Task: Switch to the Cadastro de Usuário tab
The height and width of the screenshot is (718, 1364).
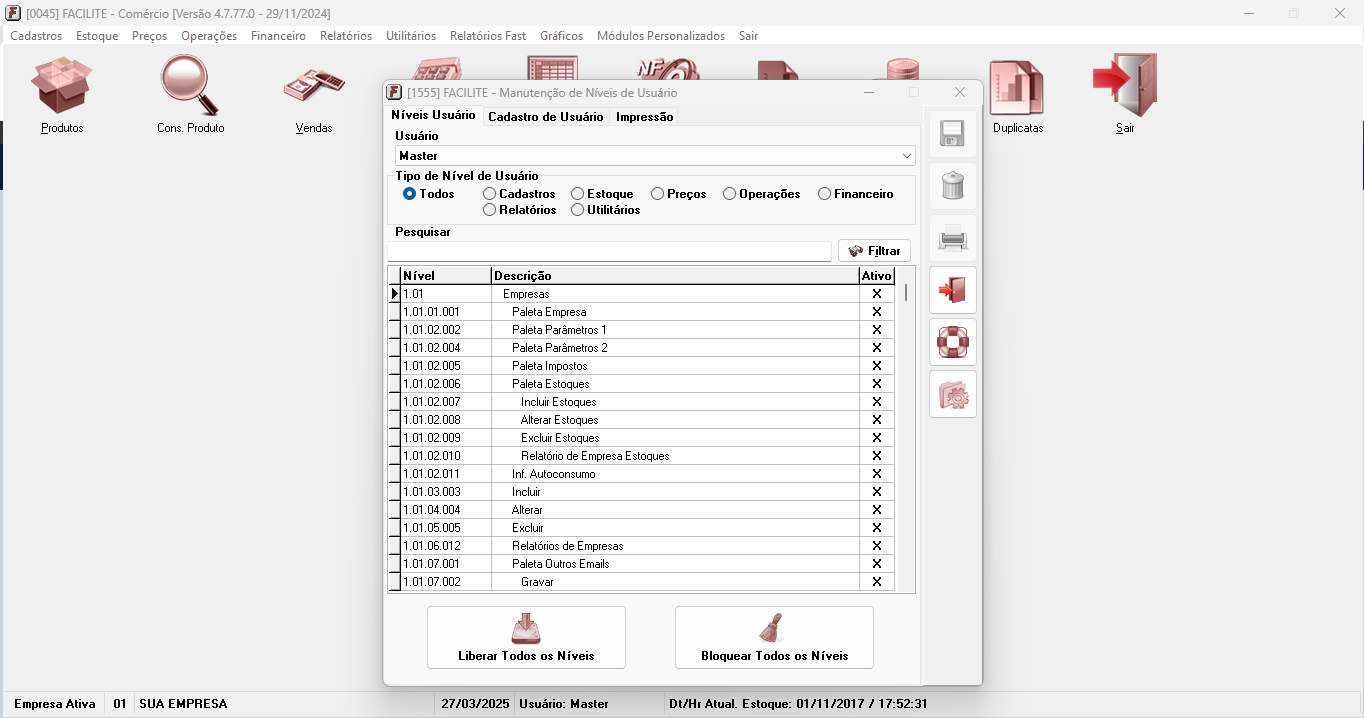Action: tap(546, 117)
